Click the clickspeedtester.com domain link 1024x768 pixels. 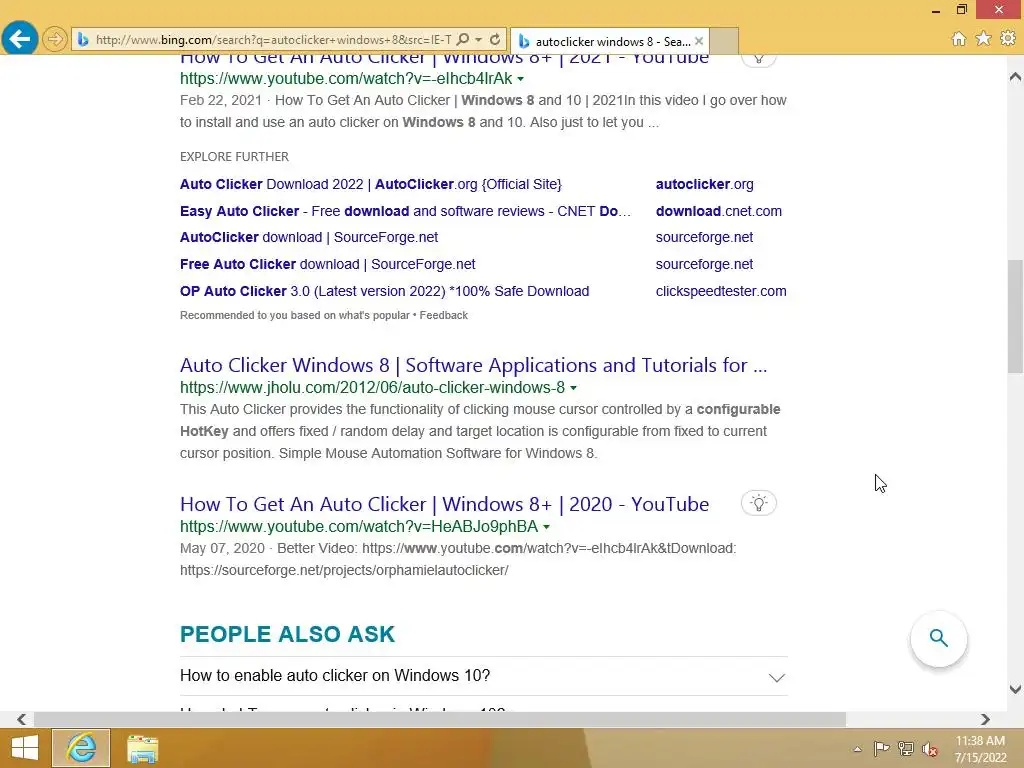click(x=721, y=291)
